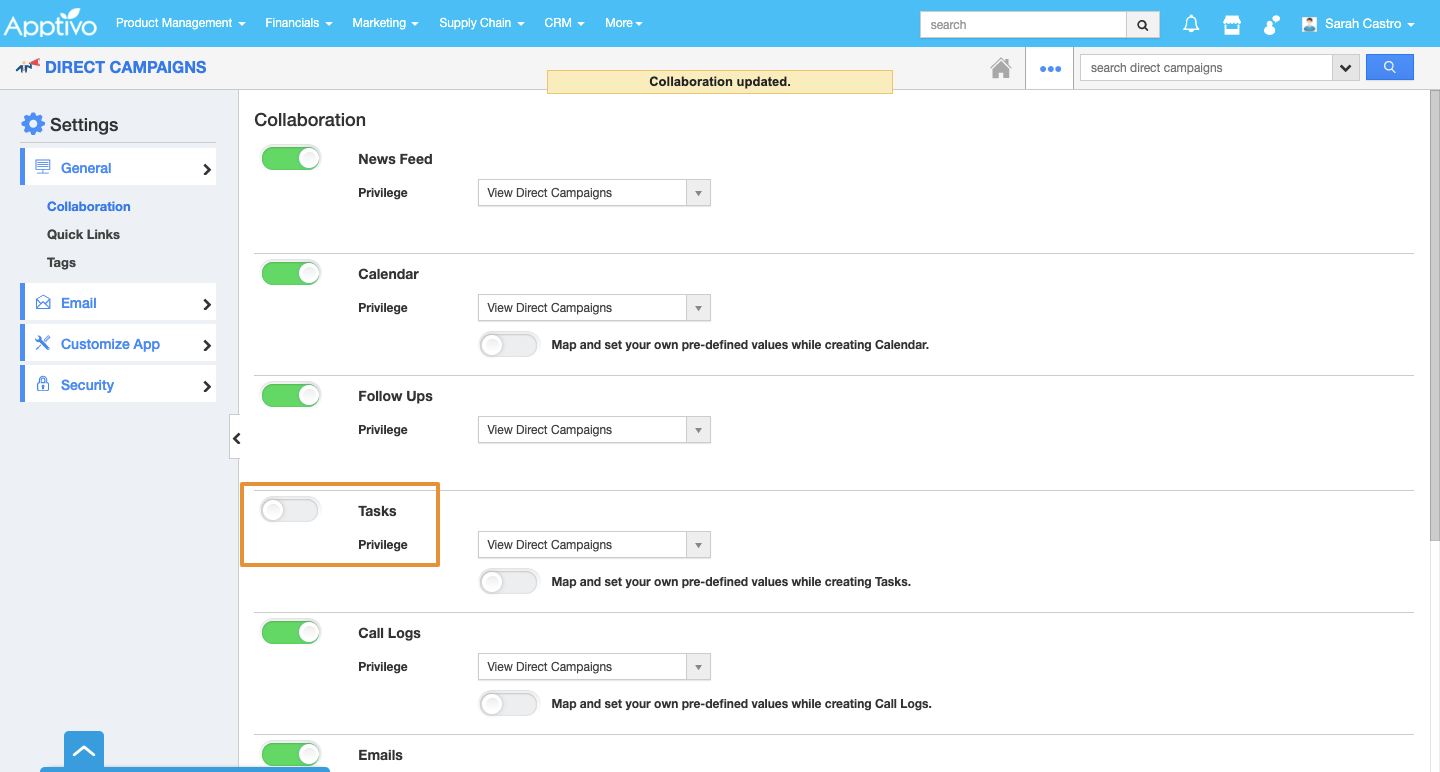The image size is (1440, 772).
Task: Open the Supply Chain menu
Action: (x=482, y=23)
